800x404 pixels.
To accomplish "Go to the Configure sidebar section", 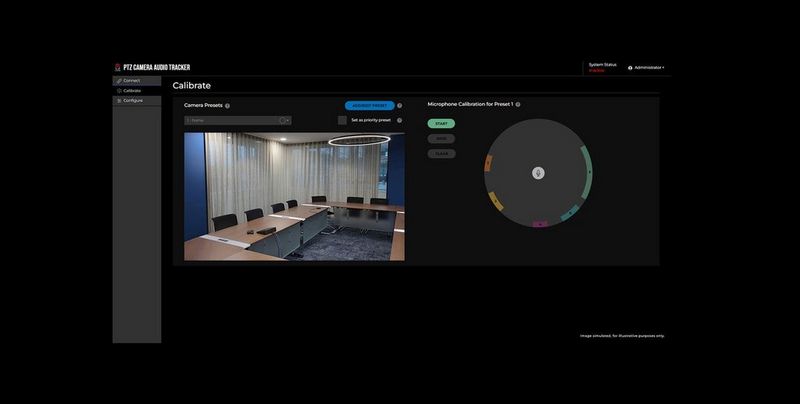I will (x=137, y=101).
